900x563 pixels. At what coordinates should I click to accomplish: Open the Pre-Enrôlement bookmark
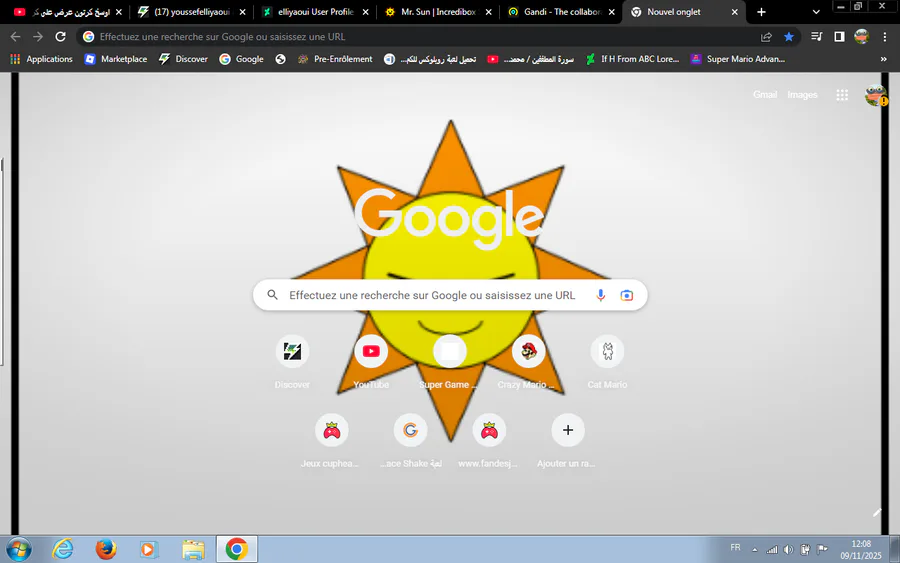[x=335, y=59]
